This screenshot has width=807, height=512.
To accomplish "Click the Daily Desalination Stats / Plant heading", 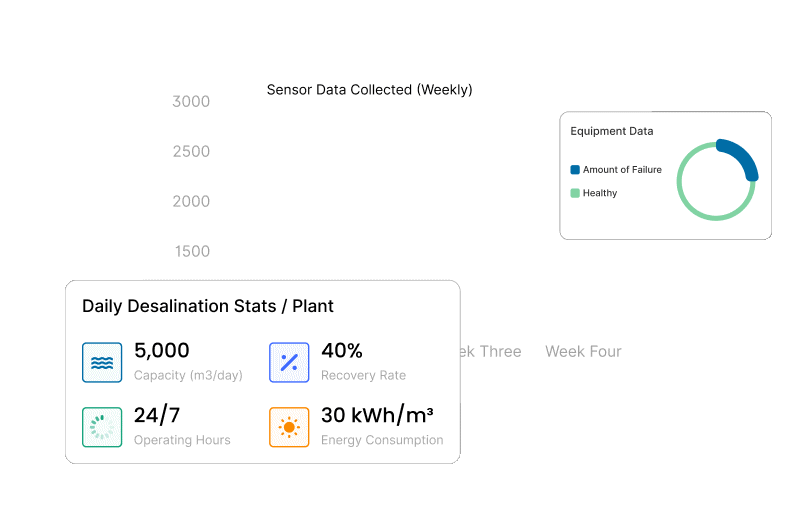I will (208, 306).
